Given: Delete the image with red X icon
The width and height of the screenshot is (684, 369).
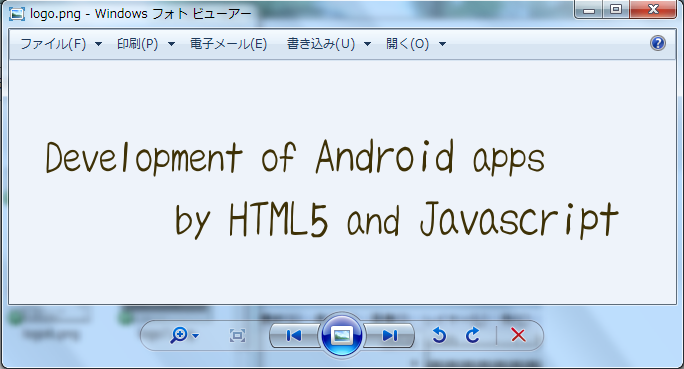Looking at the screenshot, I should click(x=518, y=335).
